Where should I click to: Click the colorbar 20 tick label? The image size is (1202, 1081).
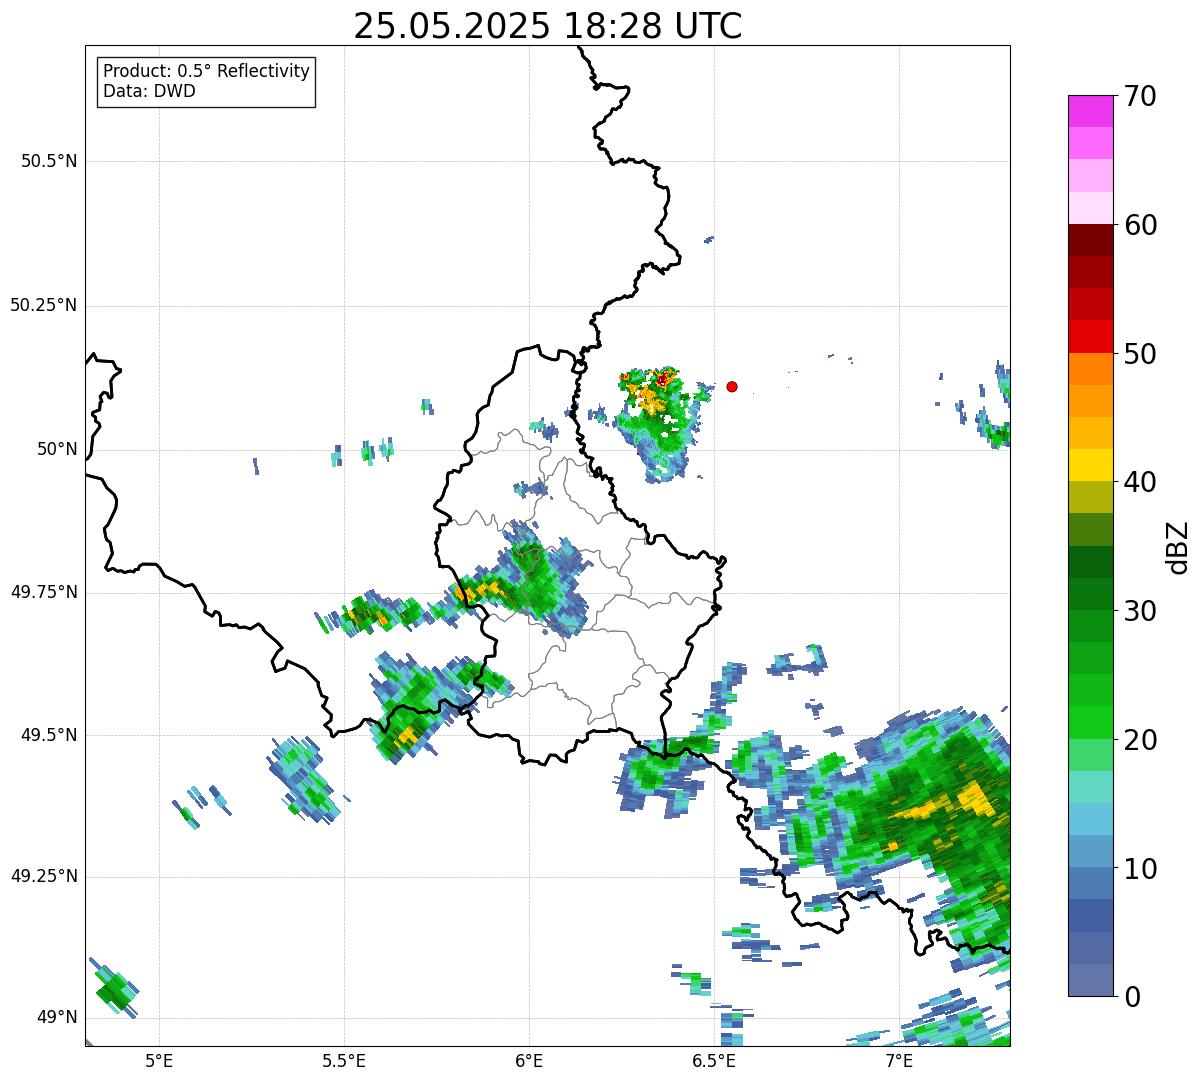pyautogui.click(x=1140, y=740)
